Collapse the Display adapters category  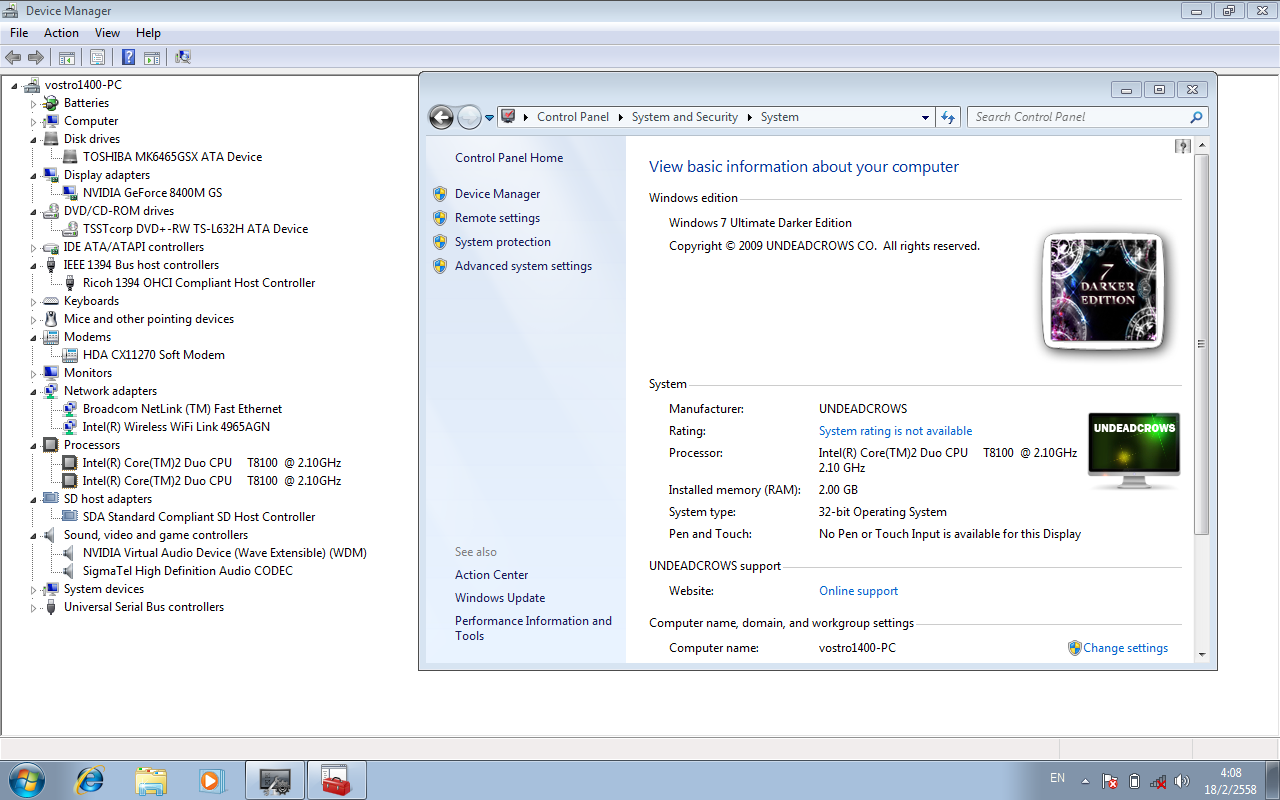[x=33, y=175]
